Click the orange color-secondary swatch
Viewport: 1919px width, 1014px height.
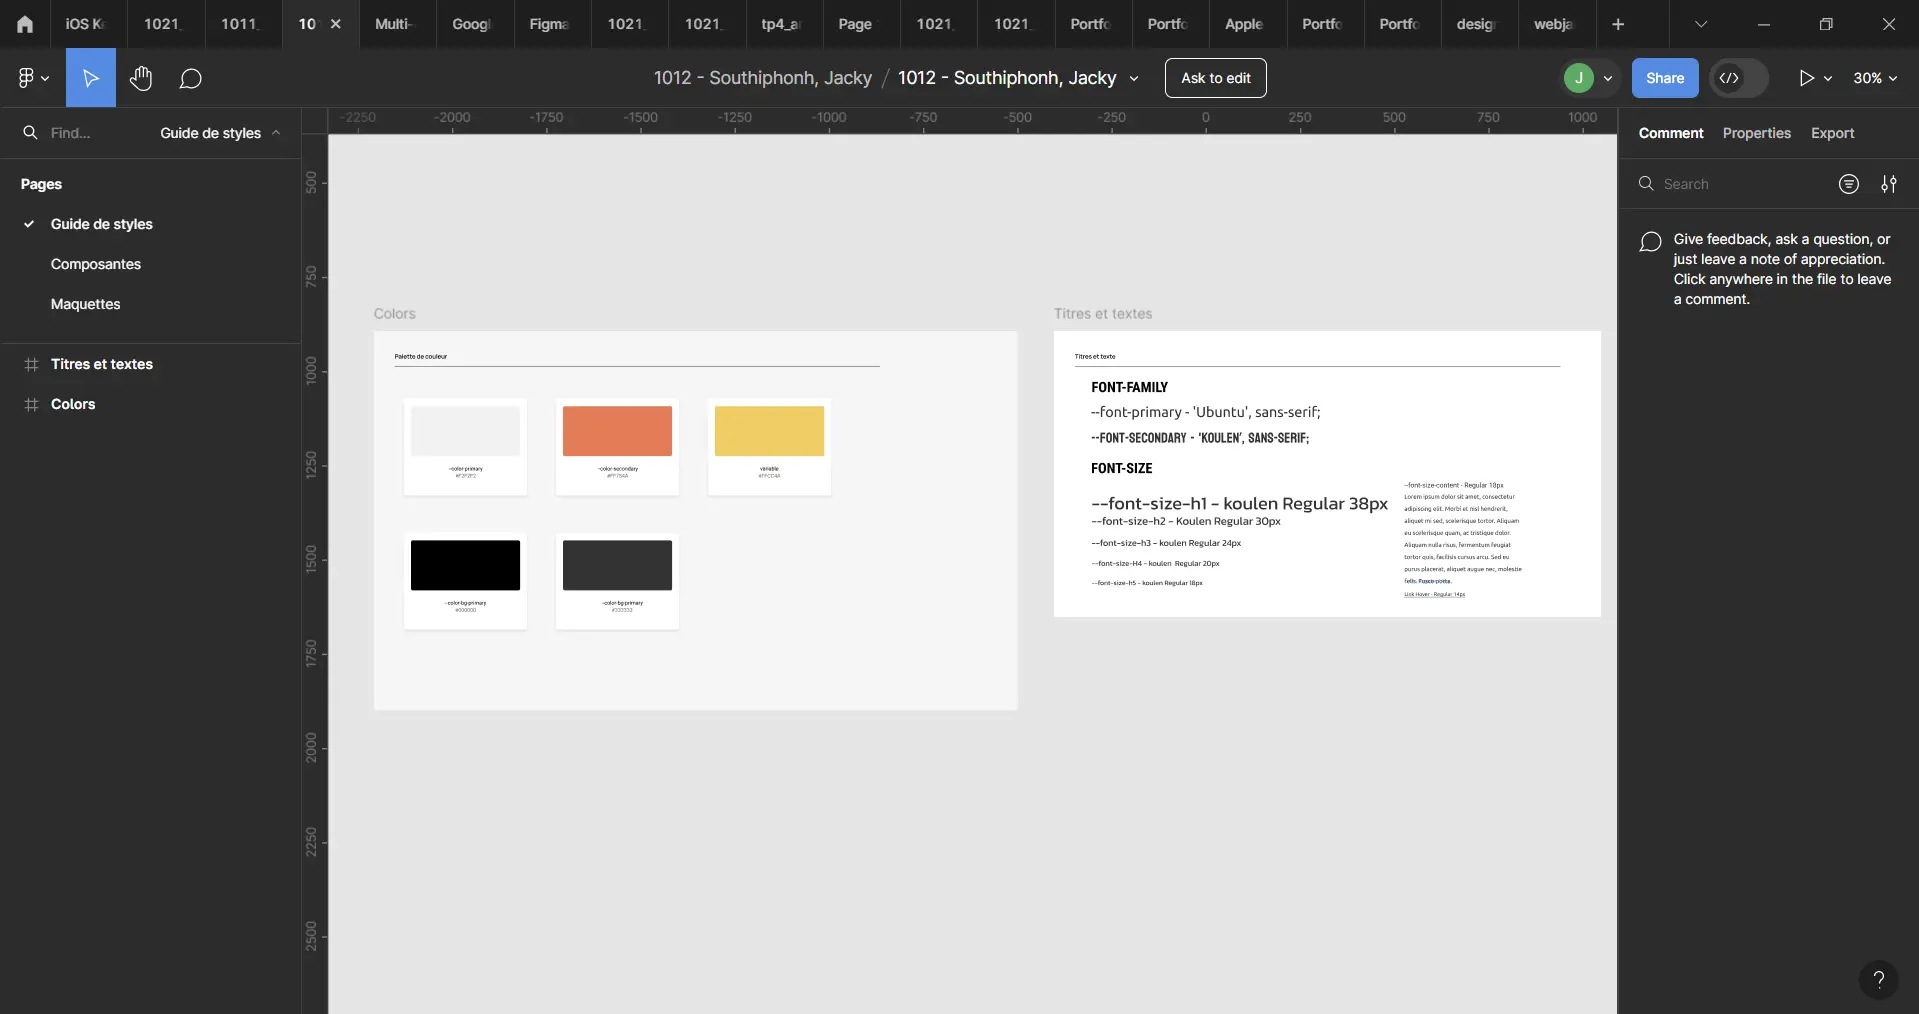(x=617, y=431)
